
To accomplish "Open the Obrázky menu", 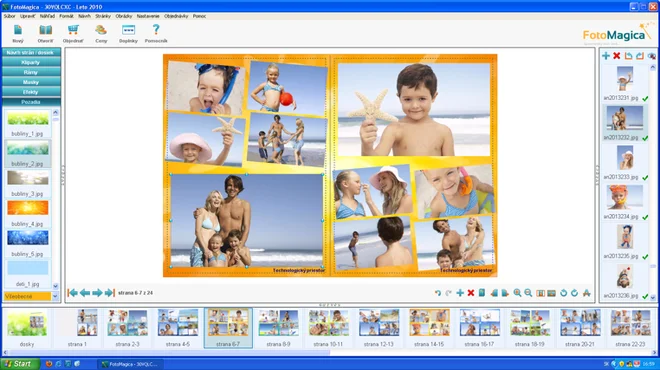I will click(124, 16).
